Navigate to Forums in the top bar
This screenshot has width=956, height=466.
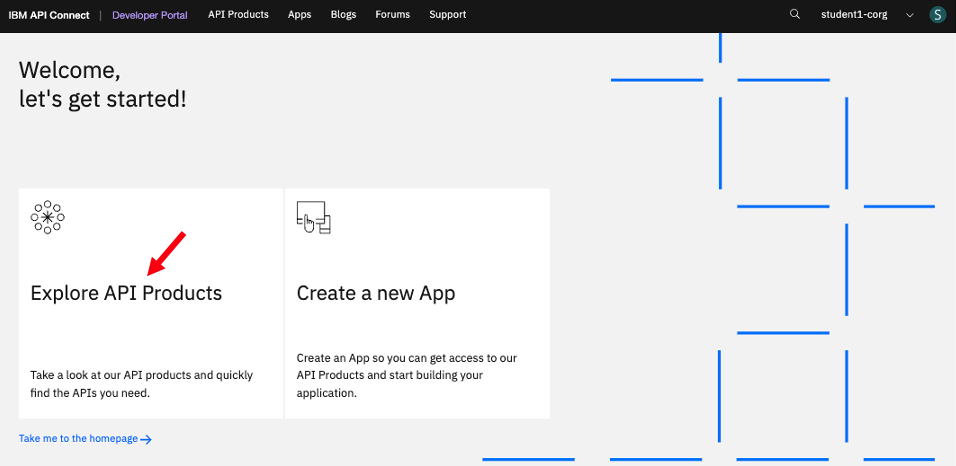pyautogui.click(x=392, y=15)
